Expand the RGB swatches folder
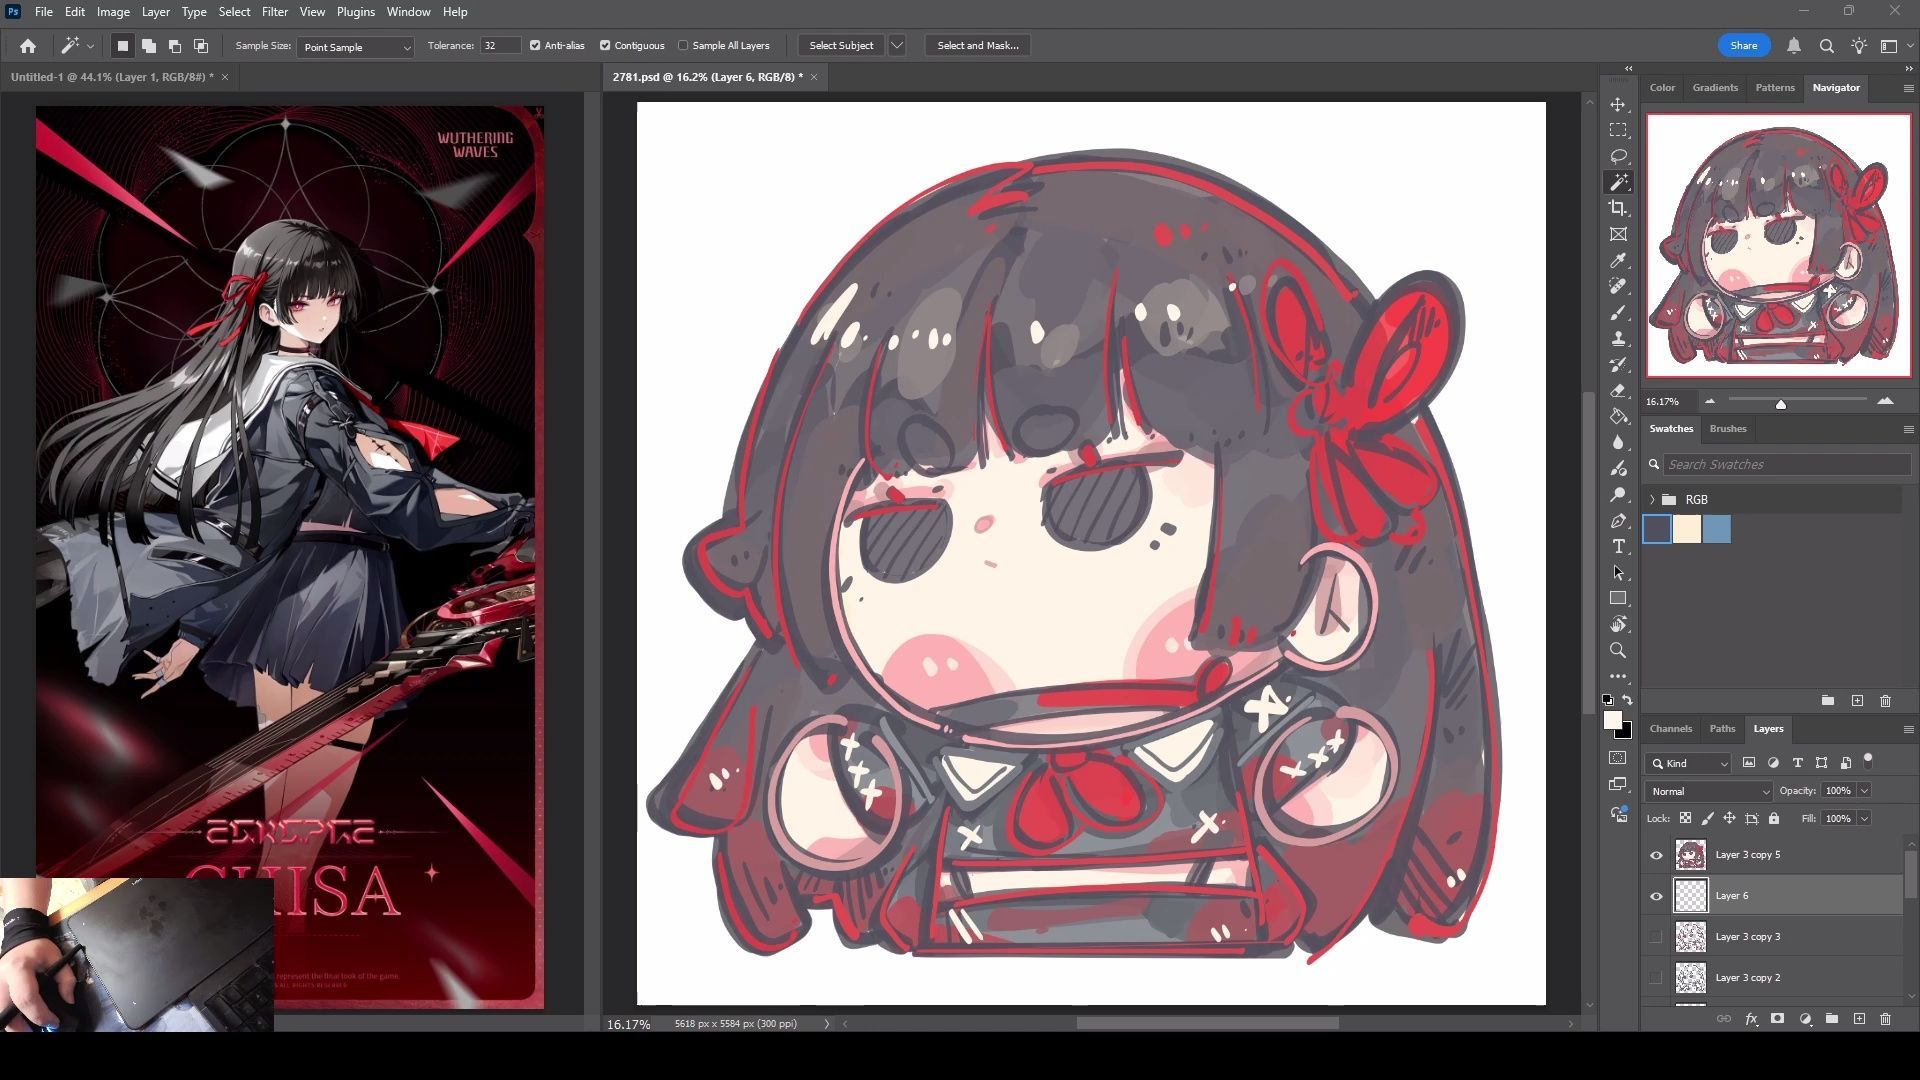 (x=1652, y=500)
